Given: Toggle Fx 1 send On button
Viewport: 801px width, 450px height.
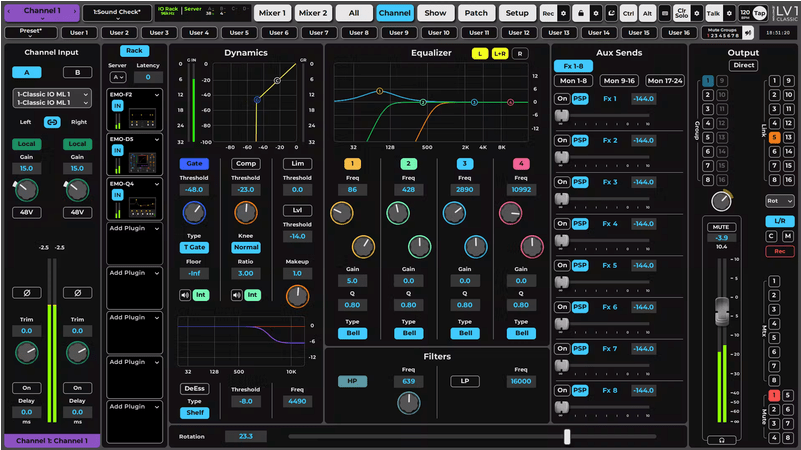Looking at the screenshot, I should [x=562, y=99].
